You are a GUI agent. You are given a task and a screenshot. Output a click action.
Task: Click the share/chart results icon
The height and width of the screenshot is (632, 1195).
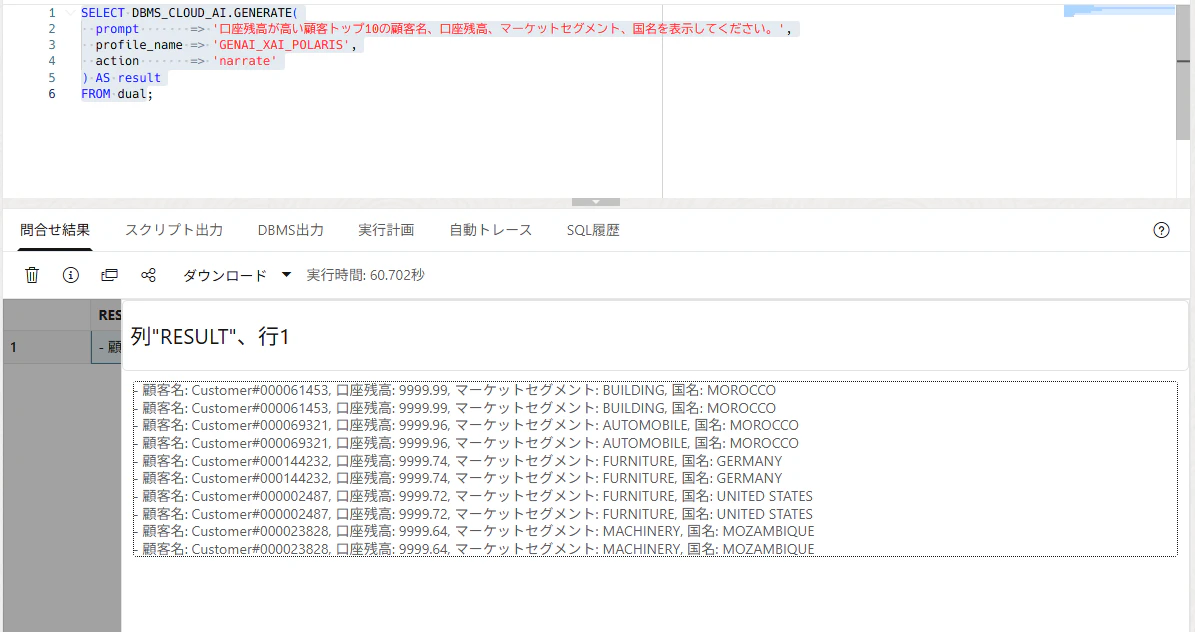(x=149, y=275)
